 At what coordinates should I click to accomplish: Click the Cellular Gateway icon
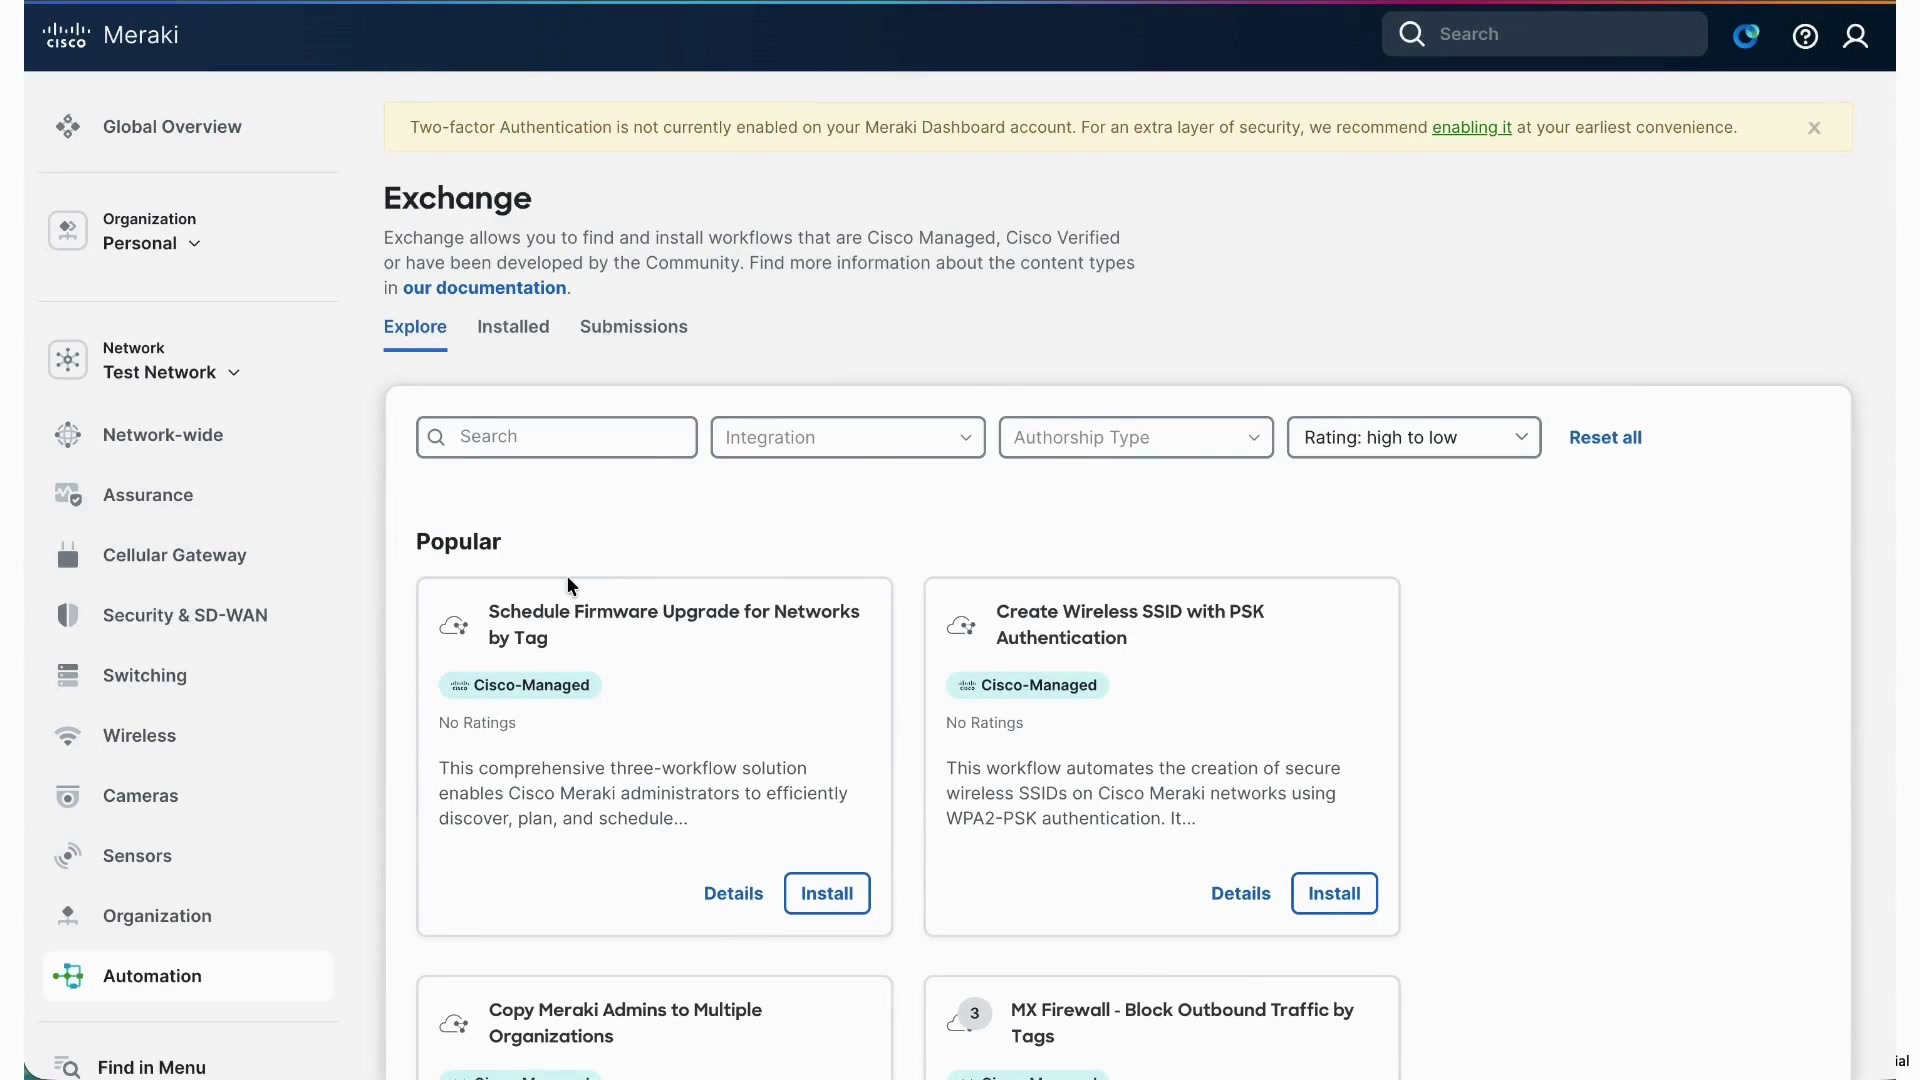[x=68, y=555]
